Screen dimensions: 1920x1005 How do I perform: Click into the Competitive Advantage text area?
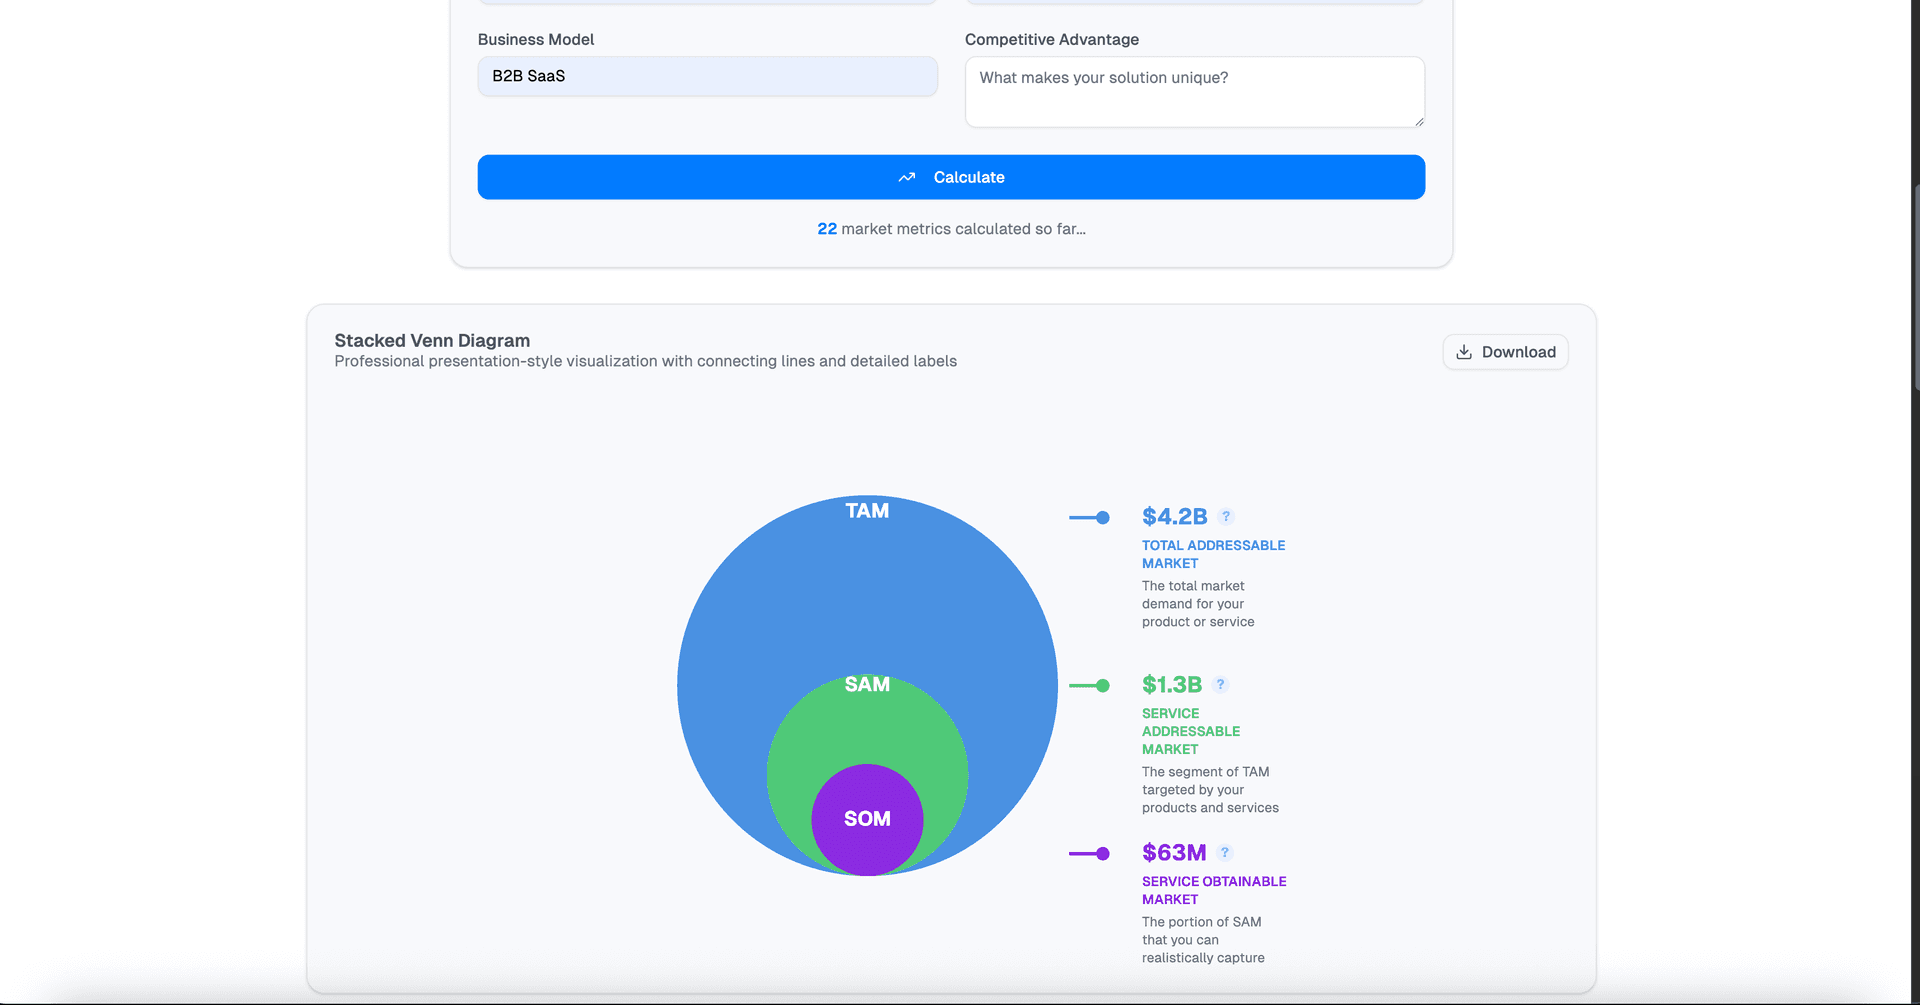click(1194, 92)
